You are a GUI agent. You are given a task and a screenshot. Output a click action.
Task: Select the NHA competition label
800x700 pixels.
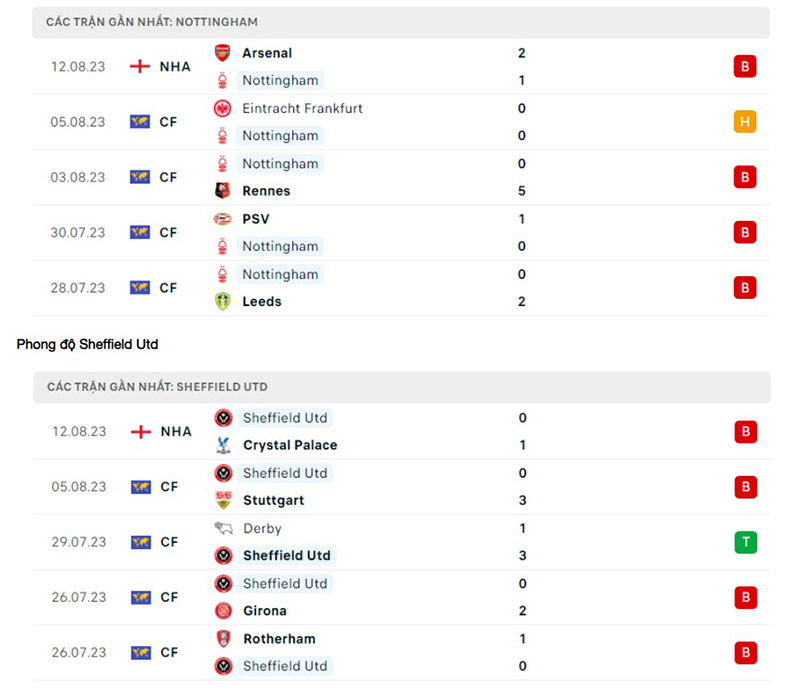(x=176, y=66)
